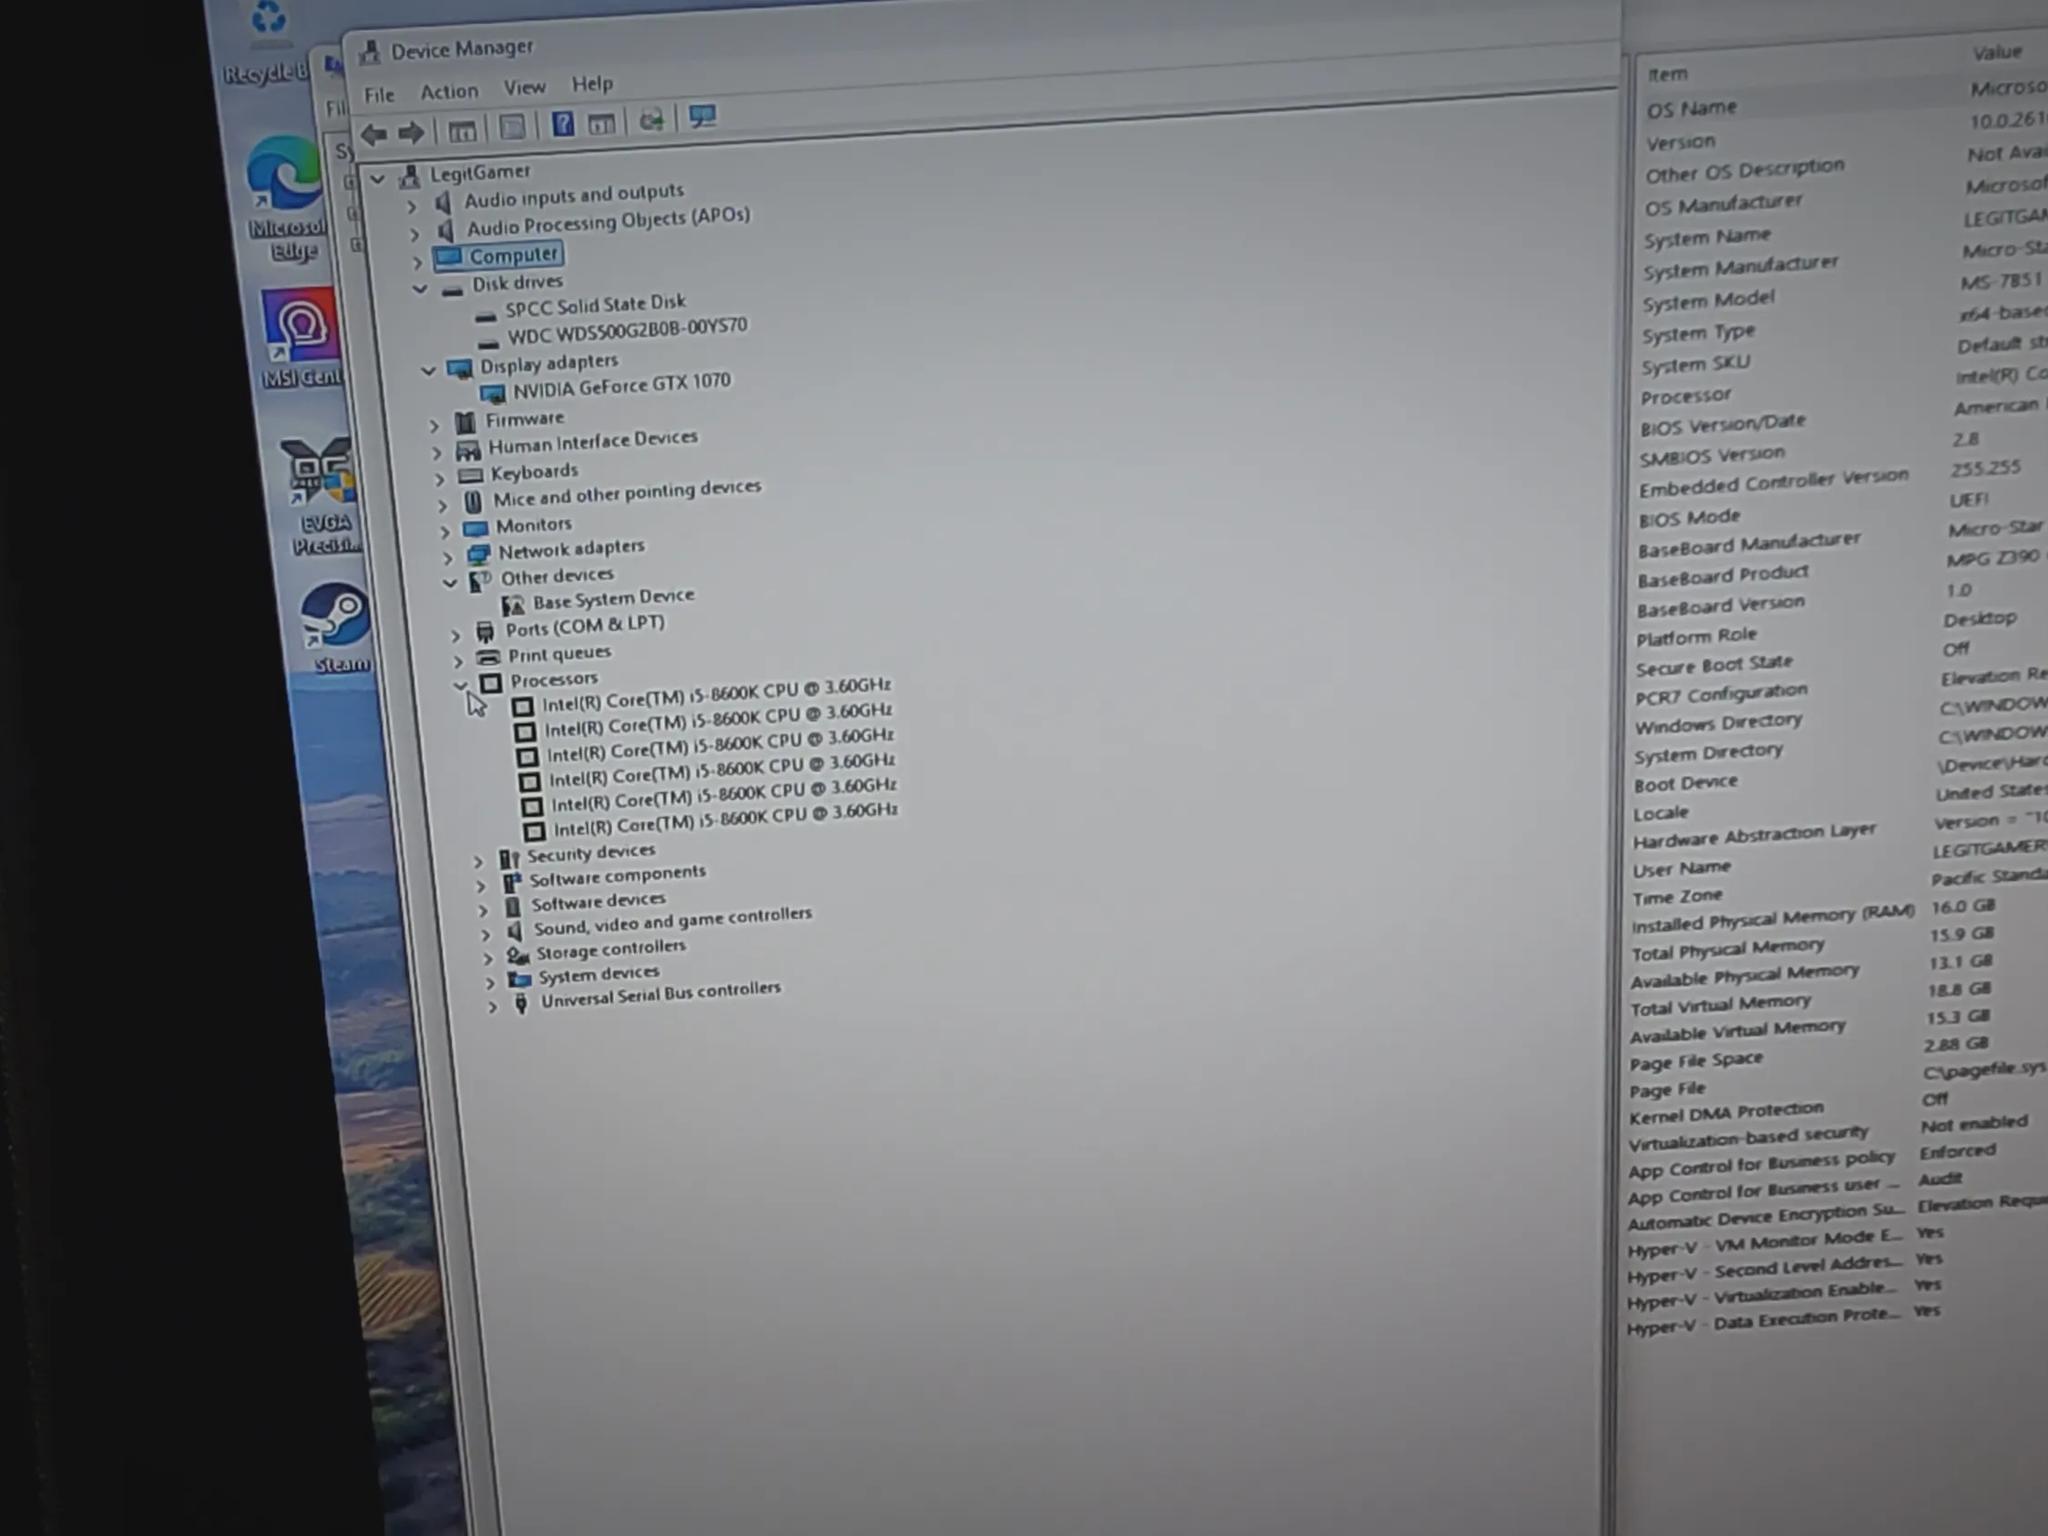
Task: Collapse the Display adapters category
Action: [x=428, y=370]
